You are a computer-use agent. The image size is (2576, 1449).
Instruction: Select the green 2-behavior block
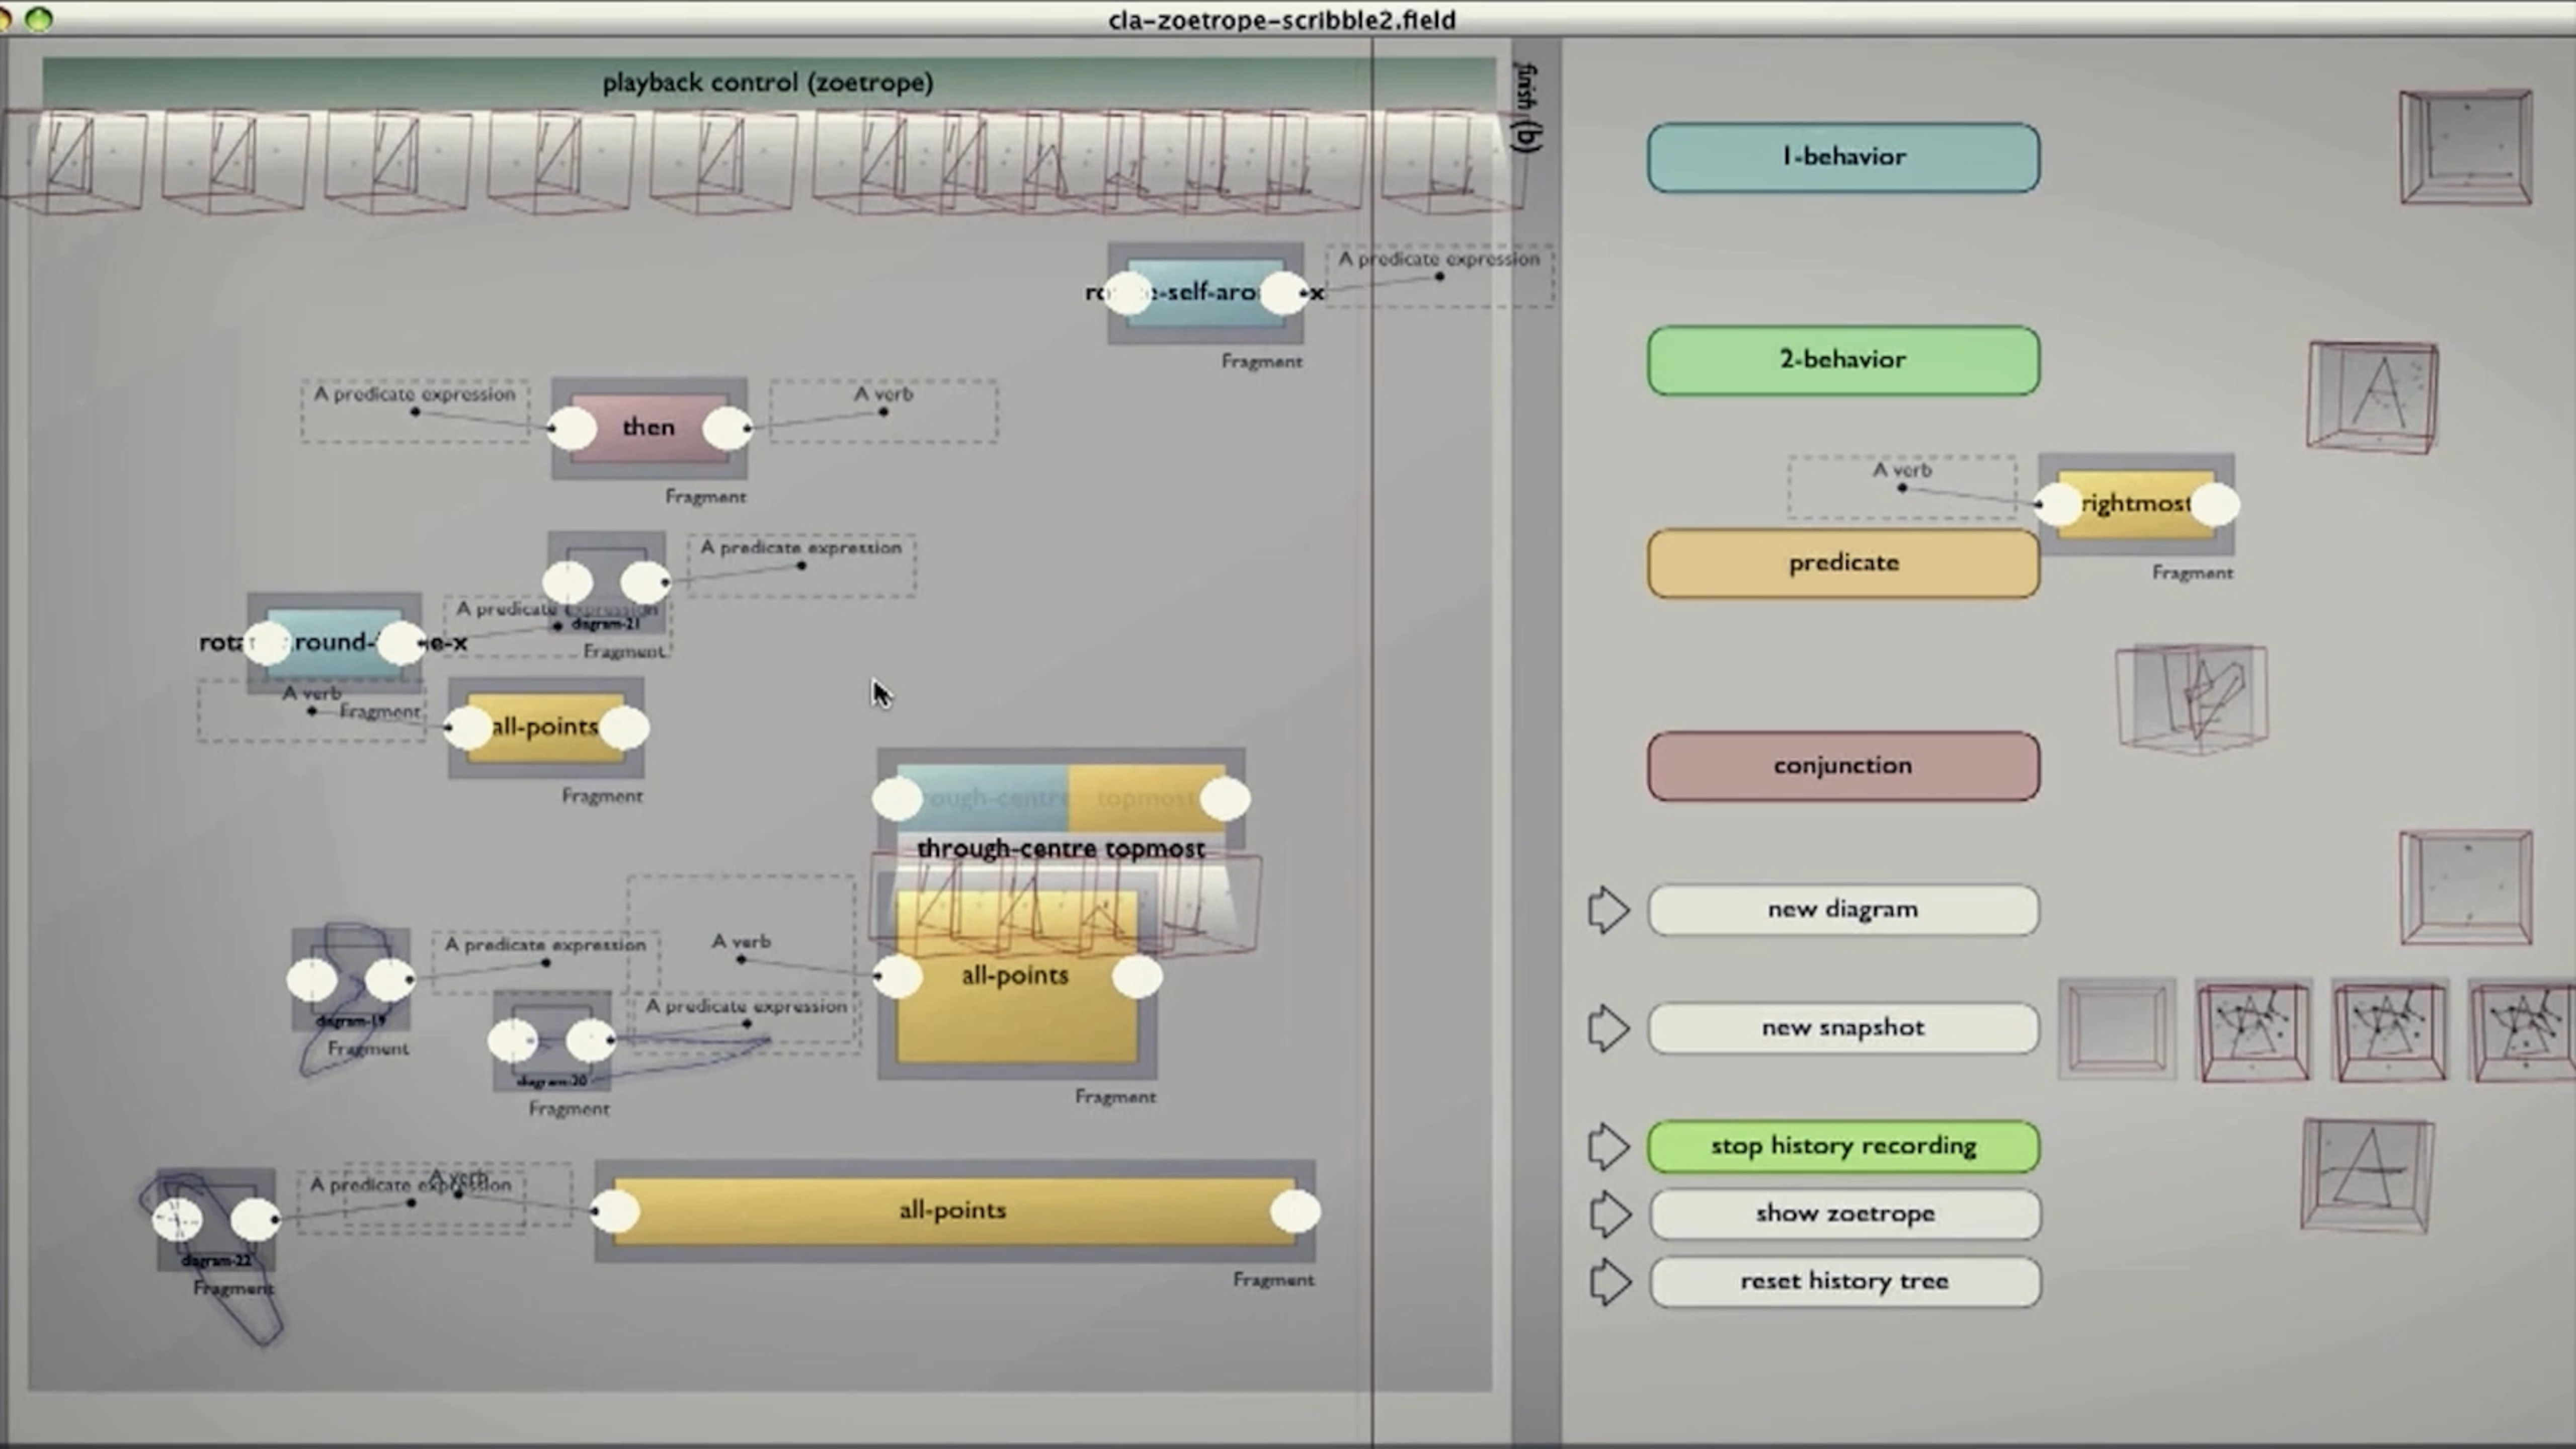pyautogui.click(x=1843, y=360)
